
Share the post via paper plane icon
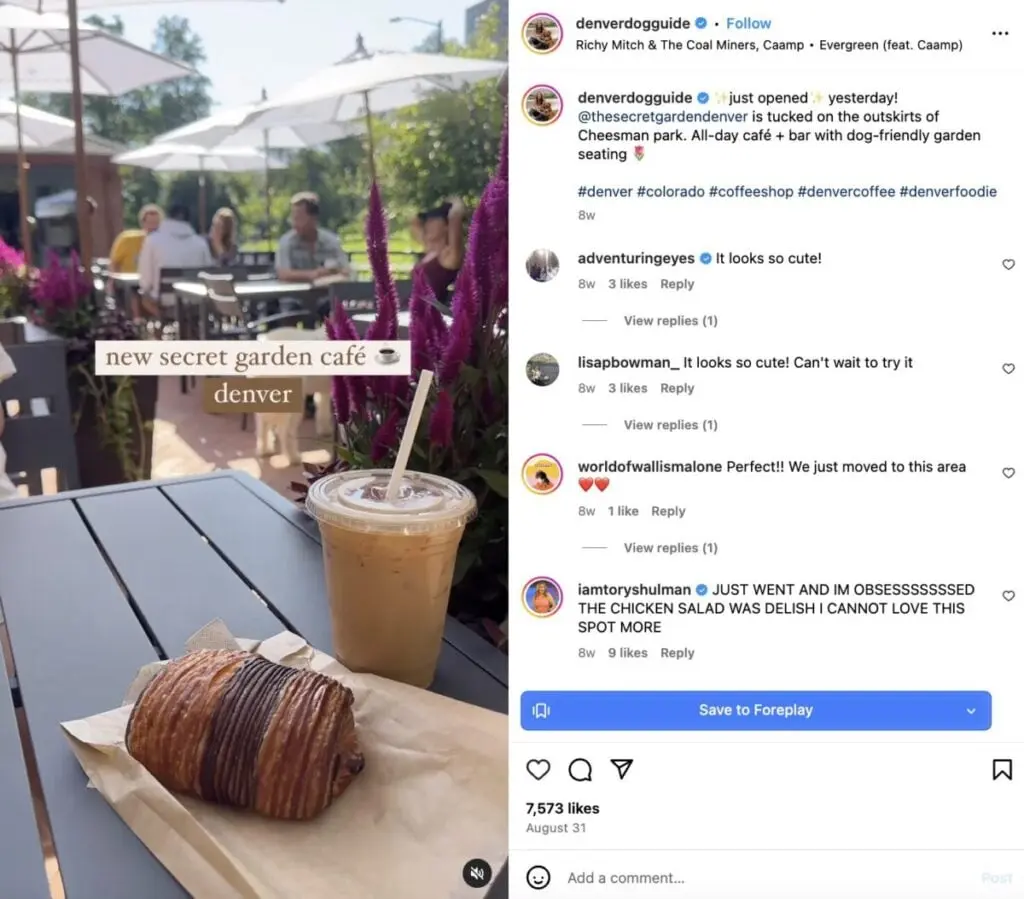[622, 769]
